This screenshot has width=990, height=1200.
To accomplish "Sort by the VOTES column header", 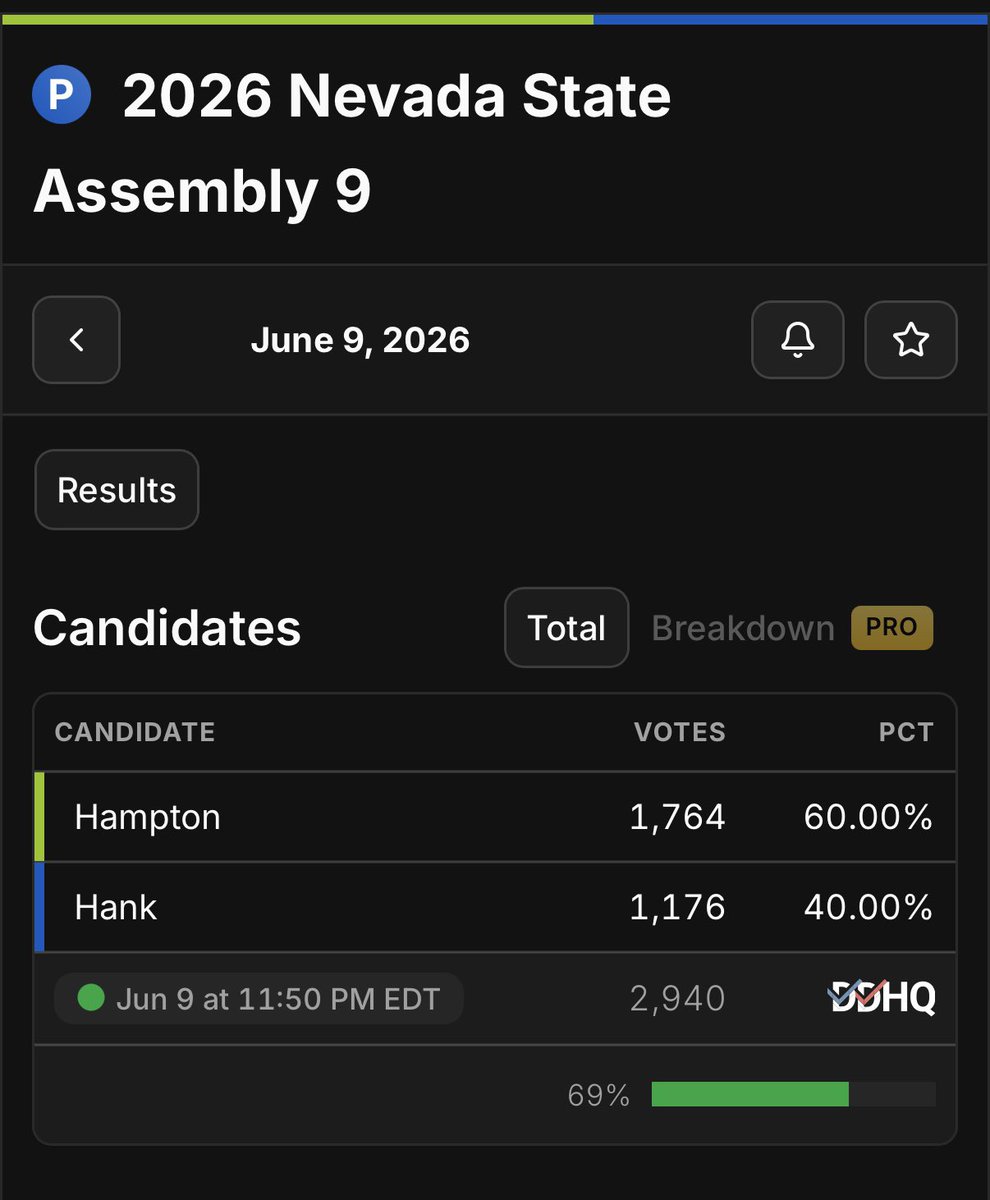I will coord(679,732).
